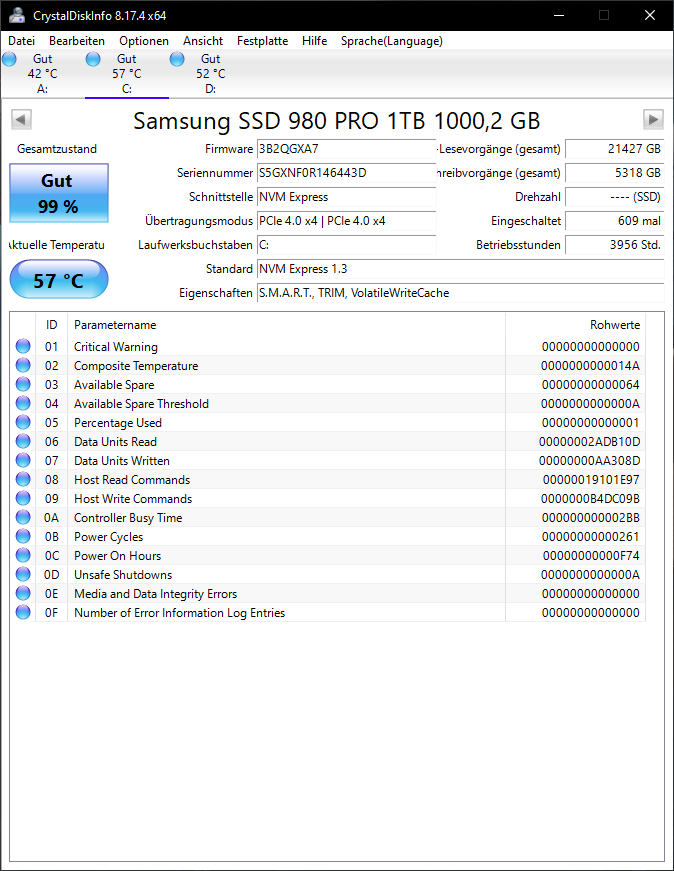This screenshot has width=674, height=871.
Task: Click status orb of Controller Busy Time row
Action: tap(23, 517)
